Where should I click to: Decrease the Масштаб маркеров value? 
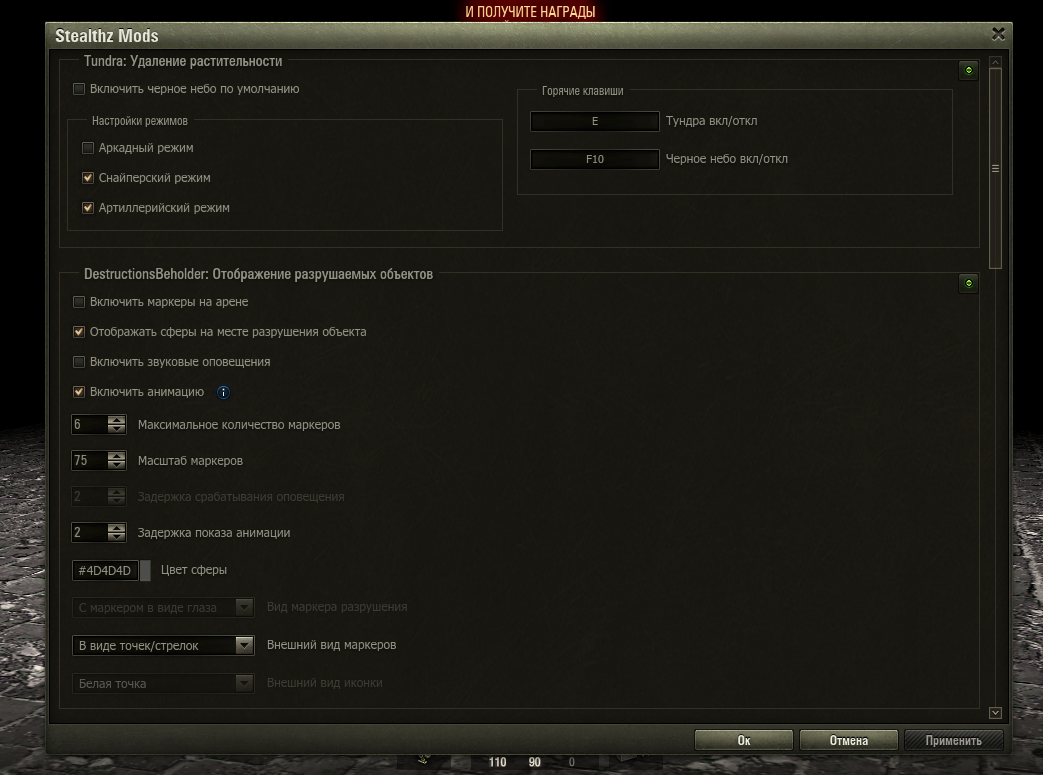coord(117,466)
